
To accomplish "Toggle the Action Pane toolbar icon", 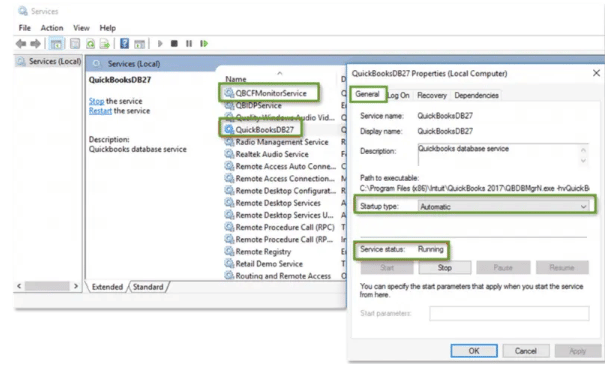I will [139, 44].
